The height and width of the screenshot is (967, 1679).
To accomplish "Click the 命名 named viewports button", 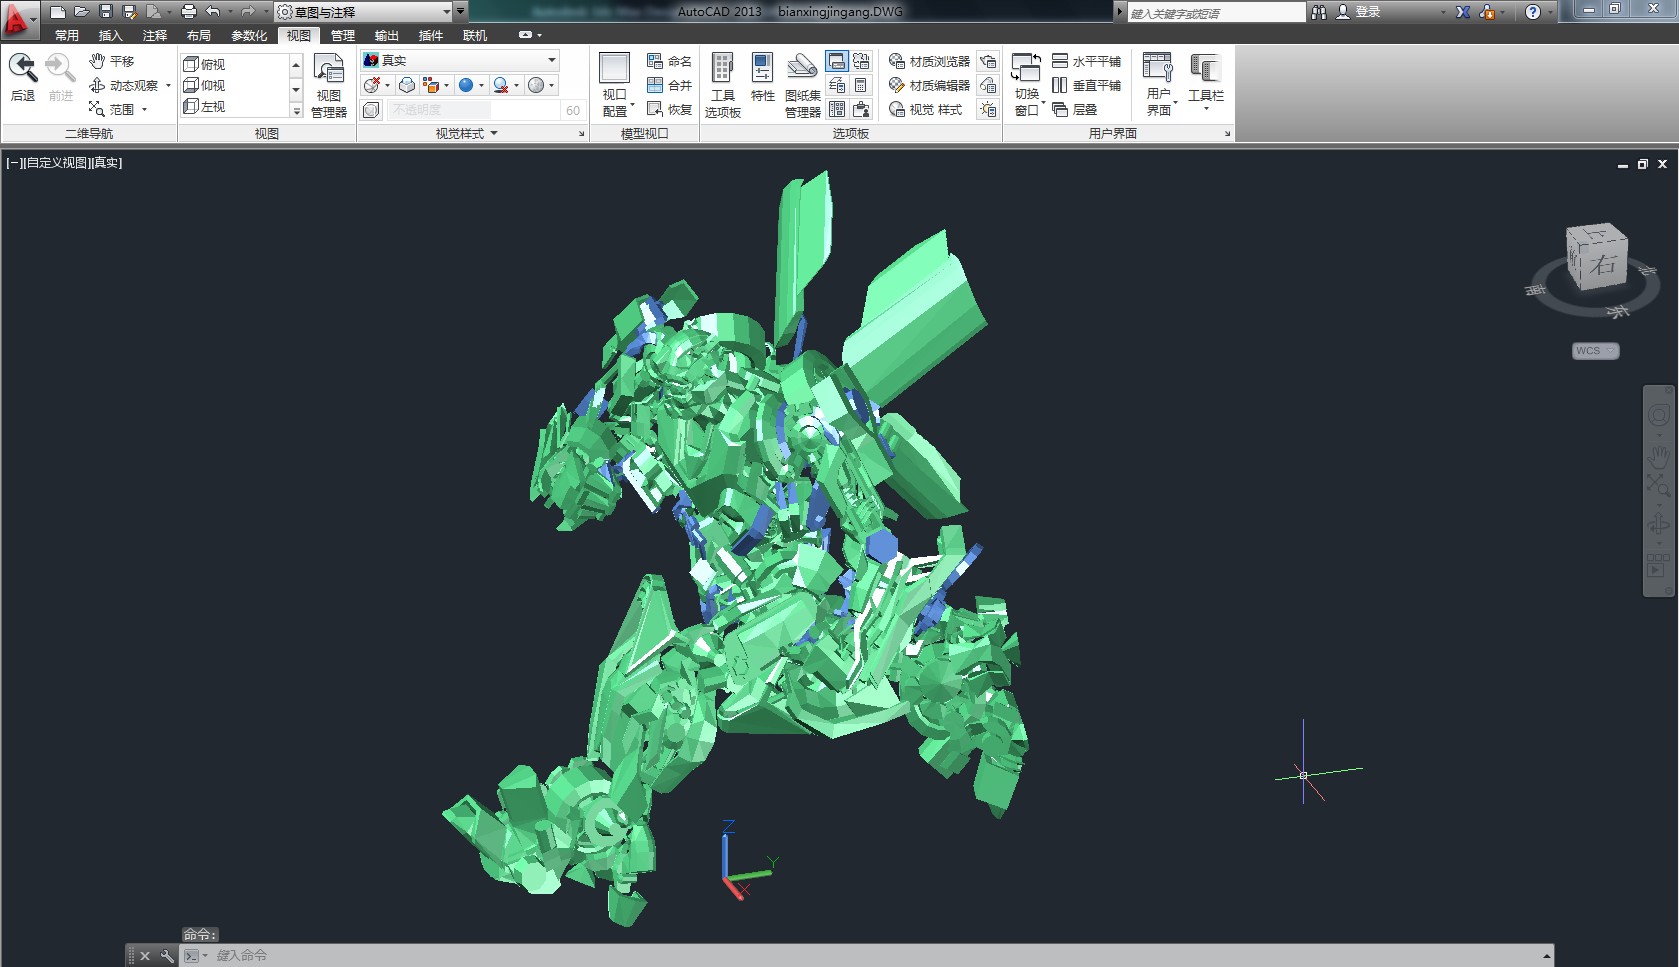I will 669,61.
